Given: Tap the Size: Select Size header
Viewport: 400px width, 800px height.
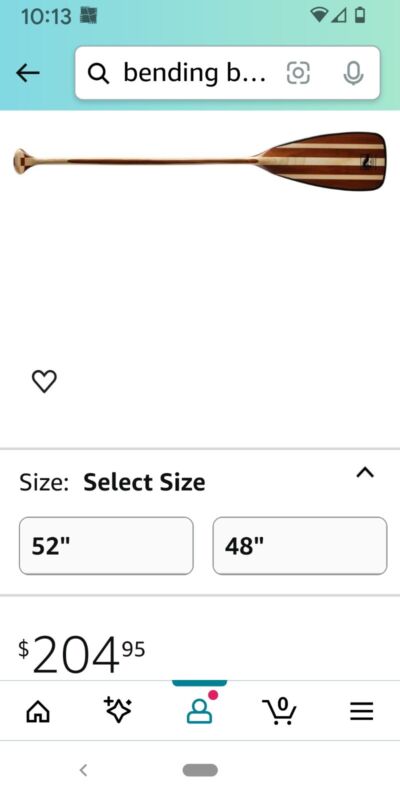Looking at the screenshot, I should point(112,482).
